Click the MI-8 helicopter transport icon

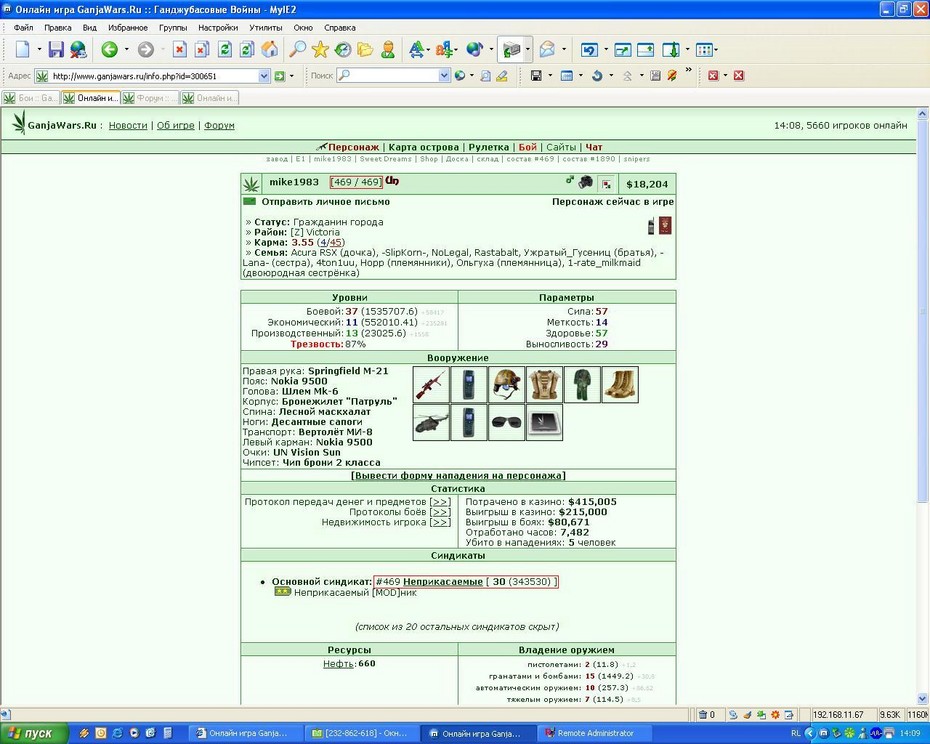[431, 422]
